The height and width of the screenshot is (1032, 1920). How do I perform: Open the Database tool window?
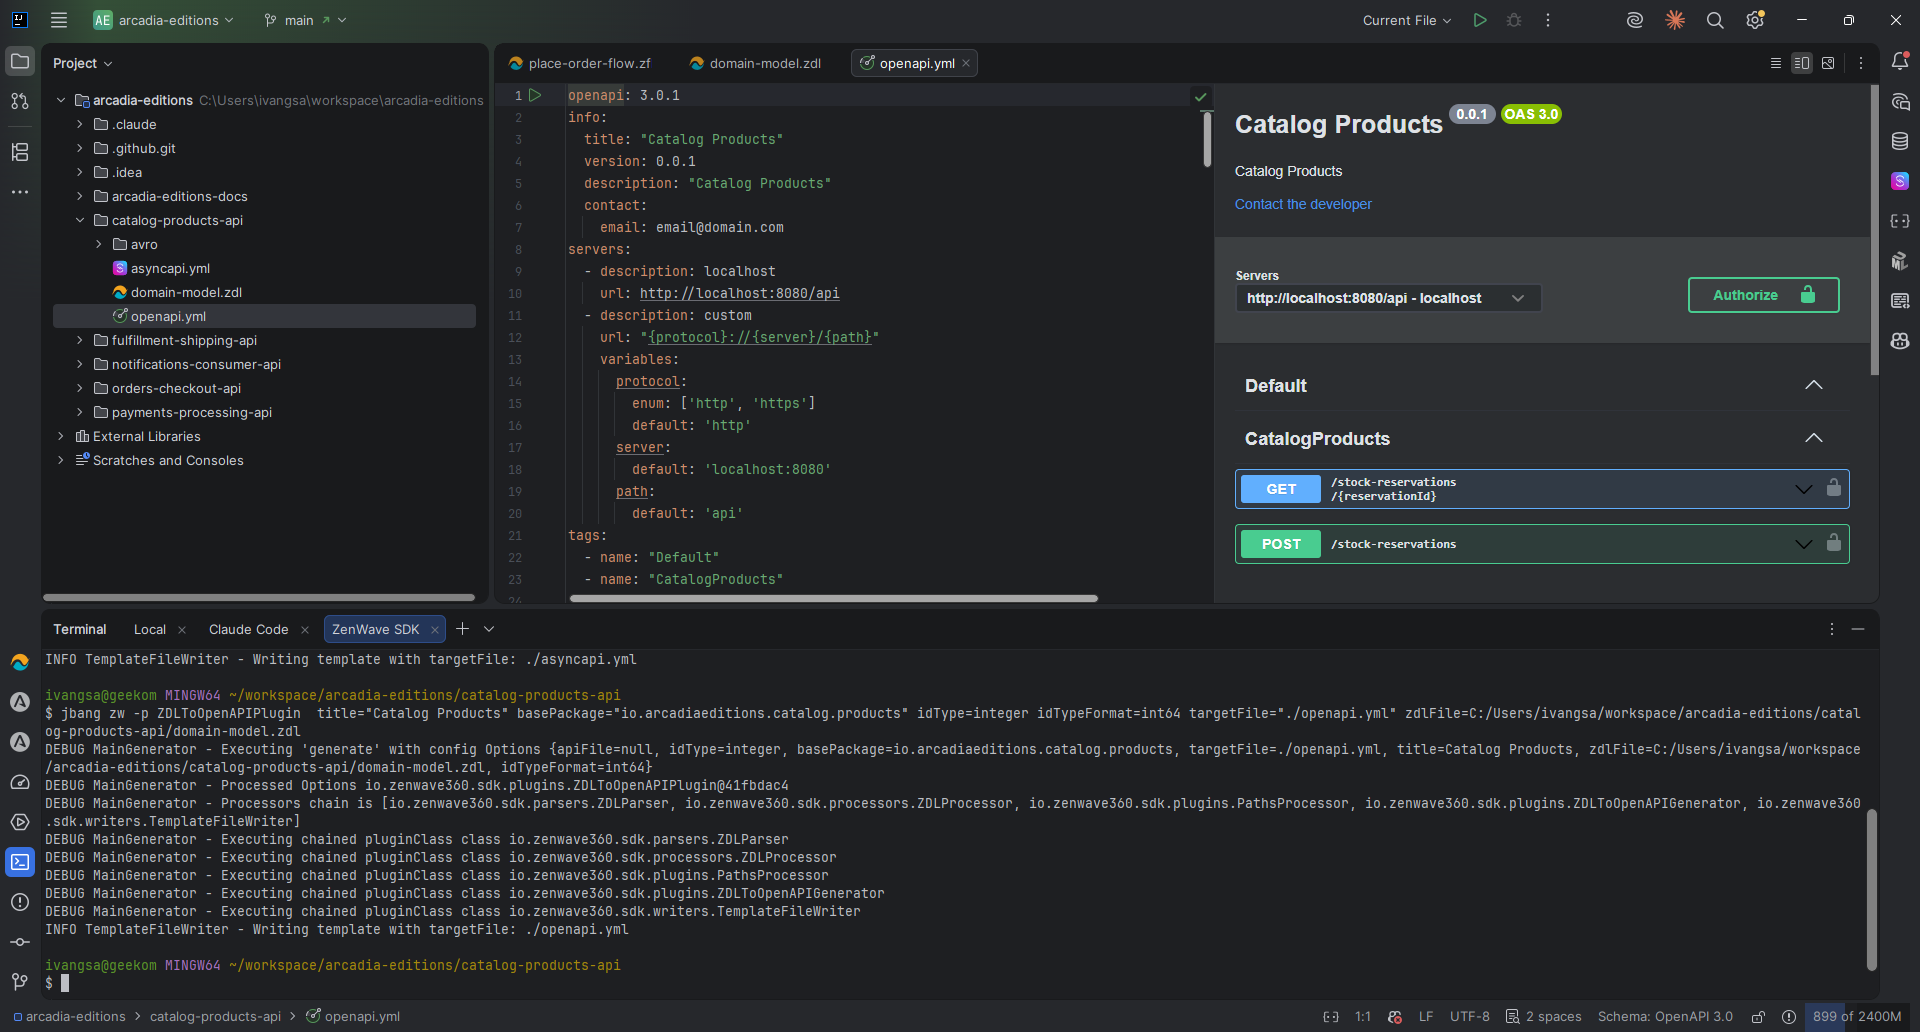tap(1900, 141)
